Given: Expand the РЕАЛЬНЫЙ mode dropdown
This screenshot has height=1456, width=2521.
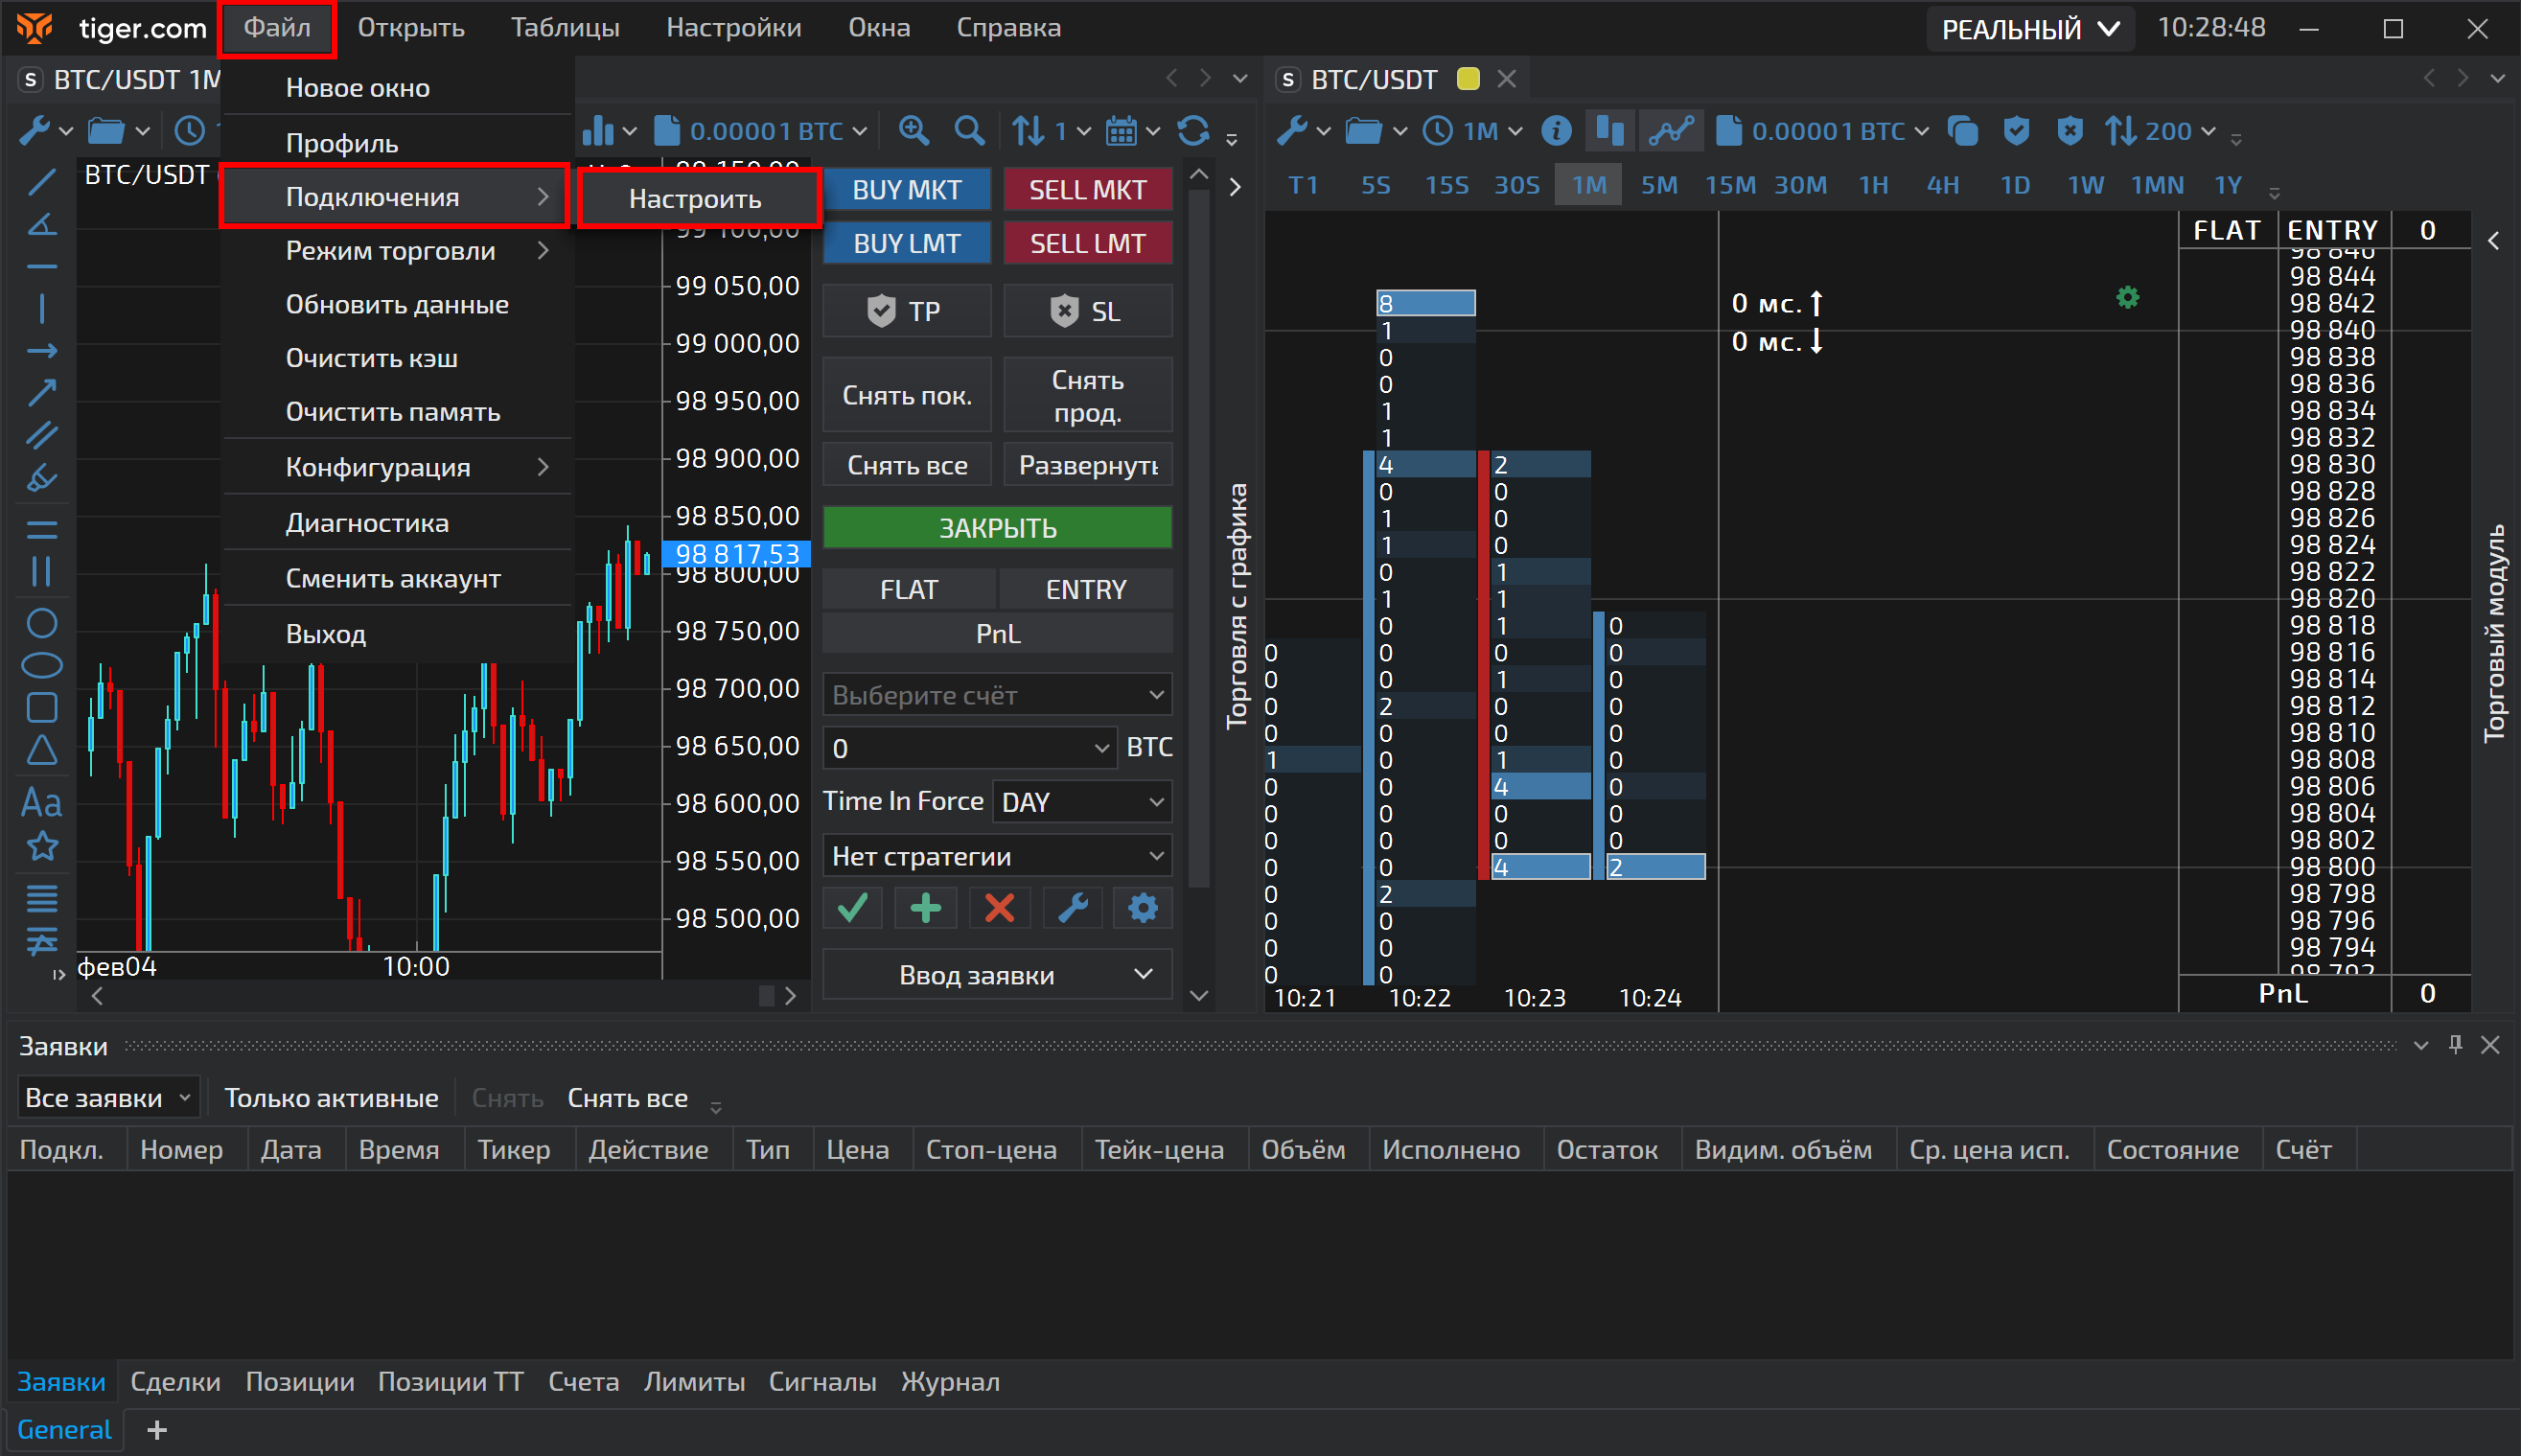Looking at the screenshot, I should pos(2030,29).
